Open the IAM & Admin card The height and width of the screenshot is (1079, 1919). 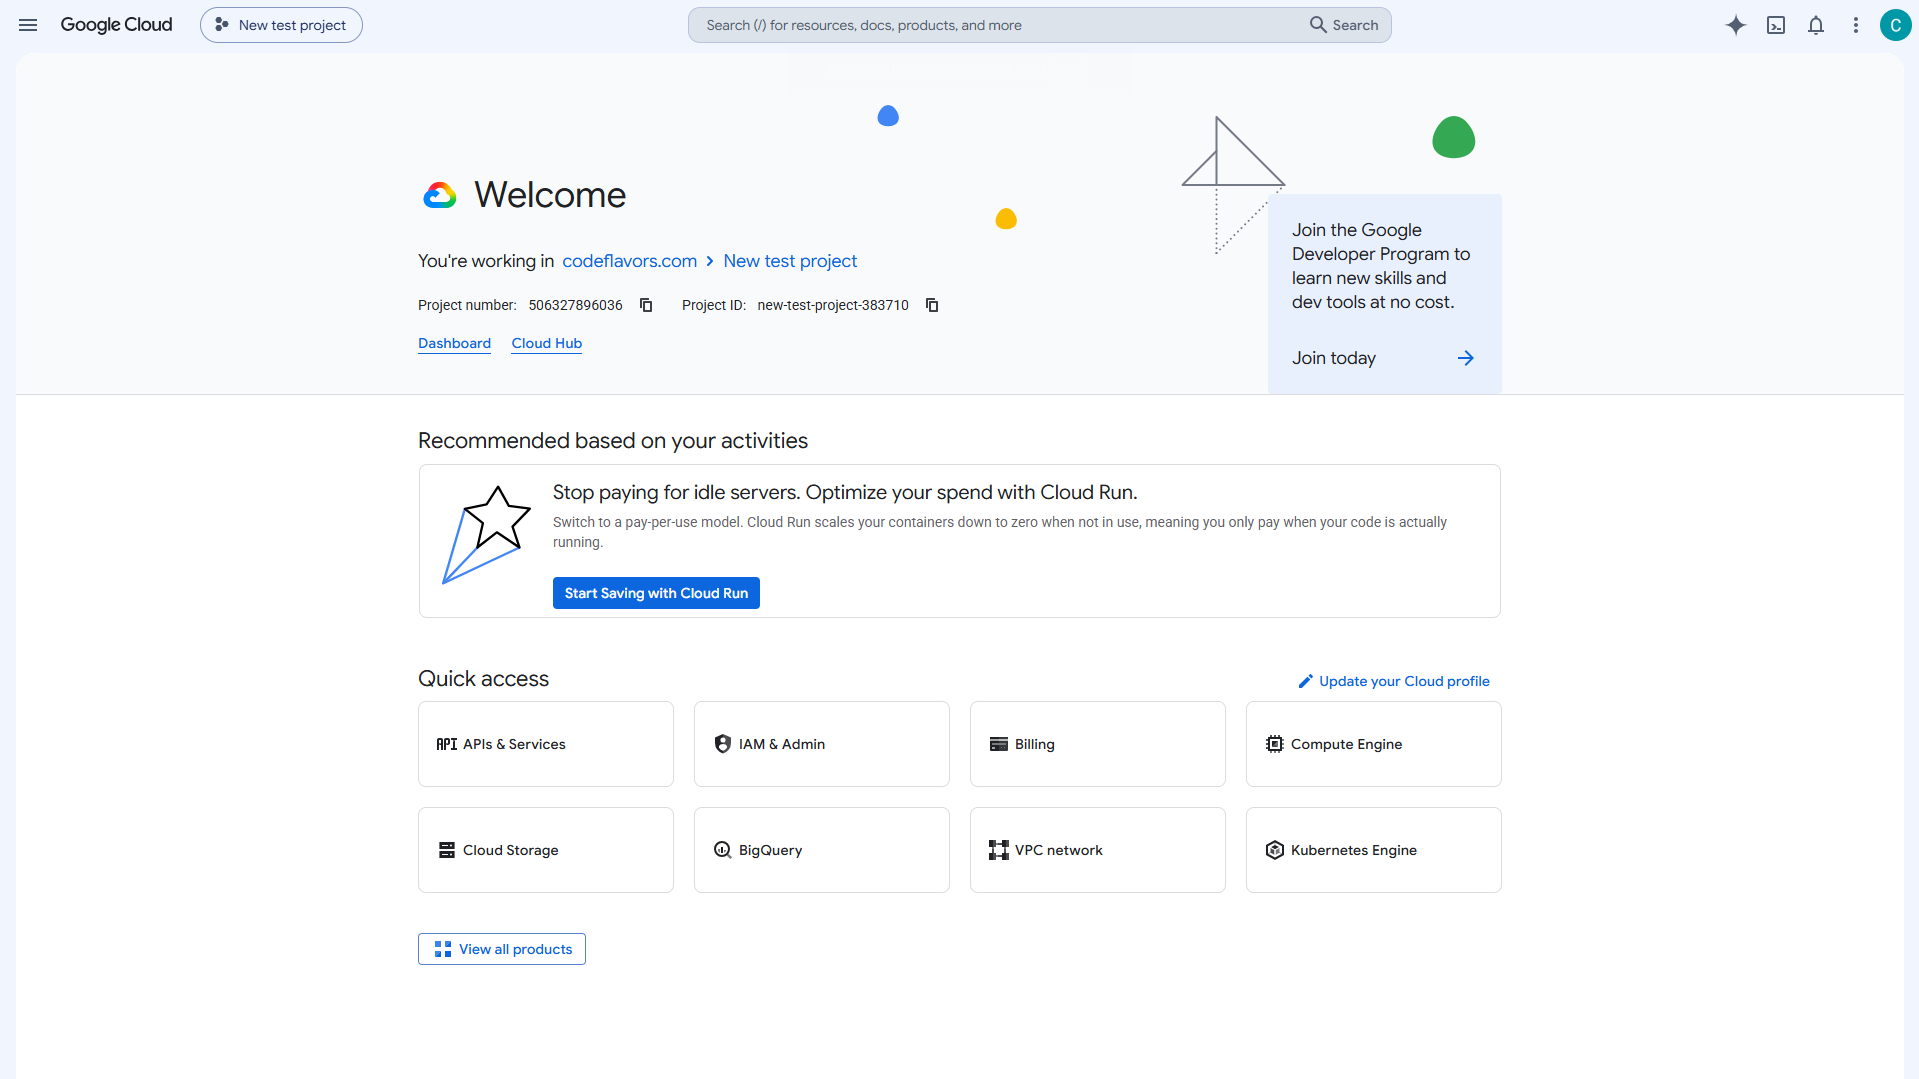pos(822,744)
